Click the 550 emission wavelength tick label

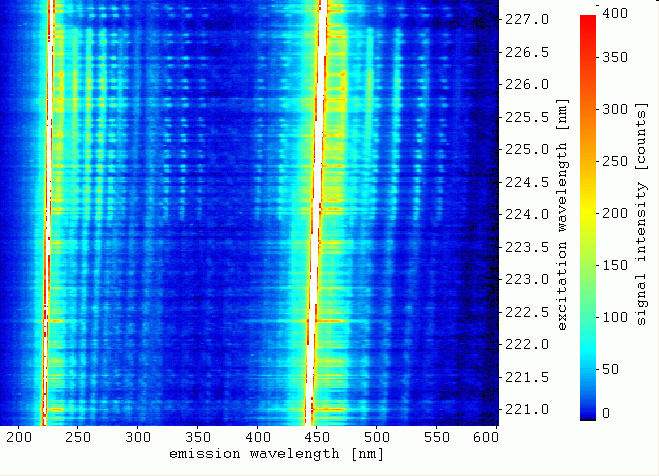click(x=436, y=437)
